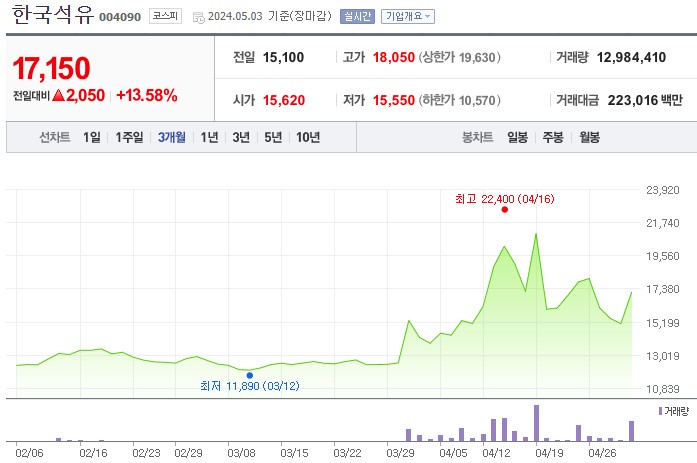Image resolution: width=697 pixels, height=463 pixels.
Task: Select the 1일 line chart tab
Action: 92,137
